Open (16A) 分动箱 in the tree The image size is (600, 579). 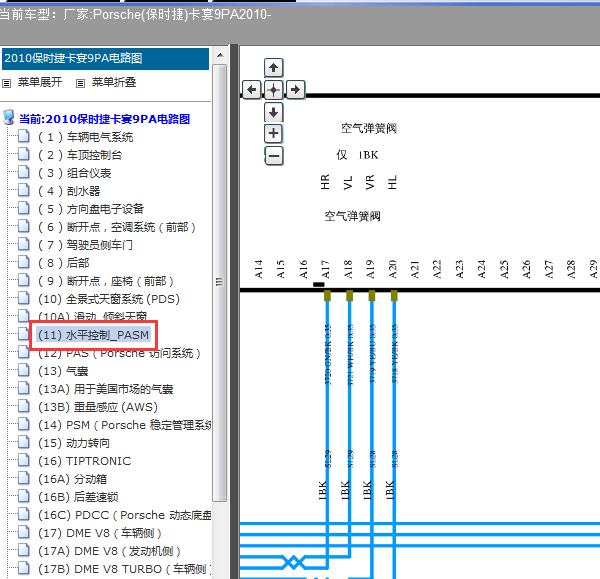point(73,479)
